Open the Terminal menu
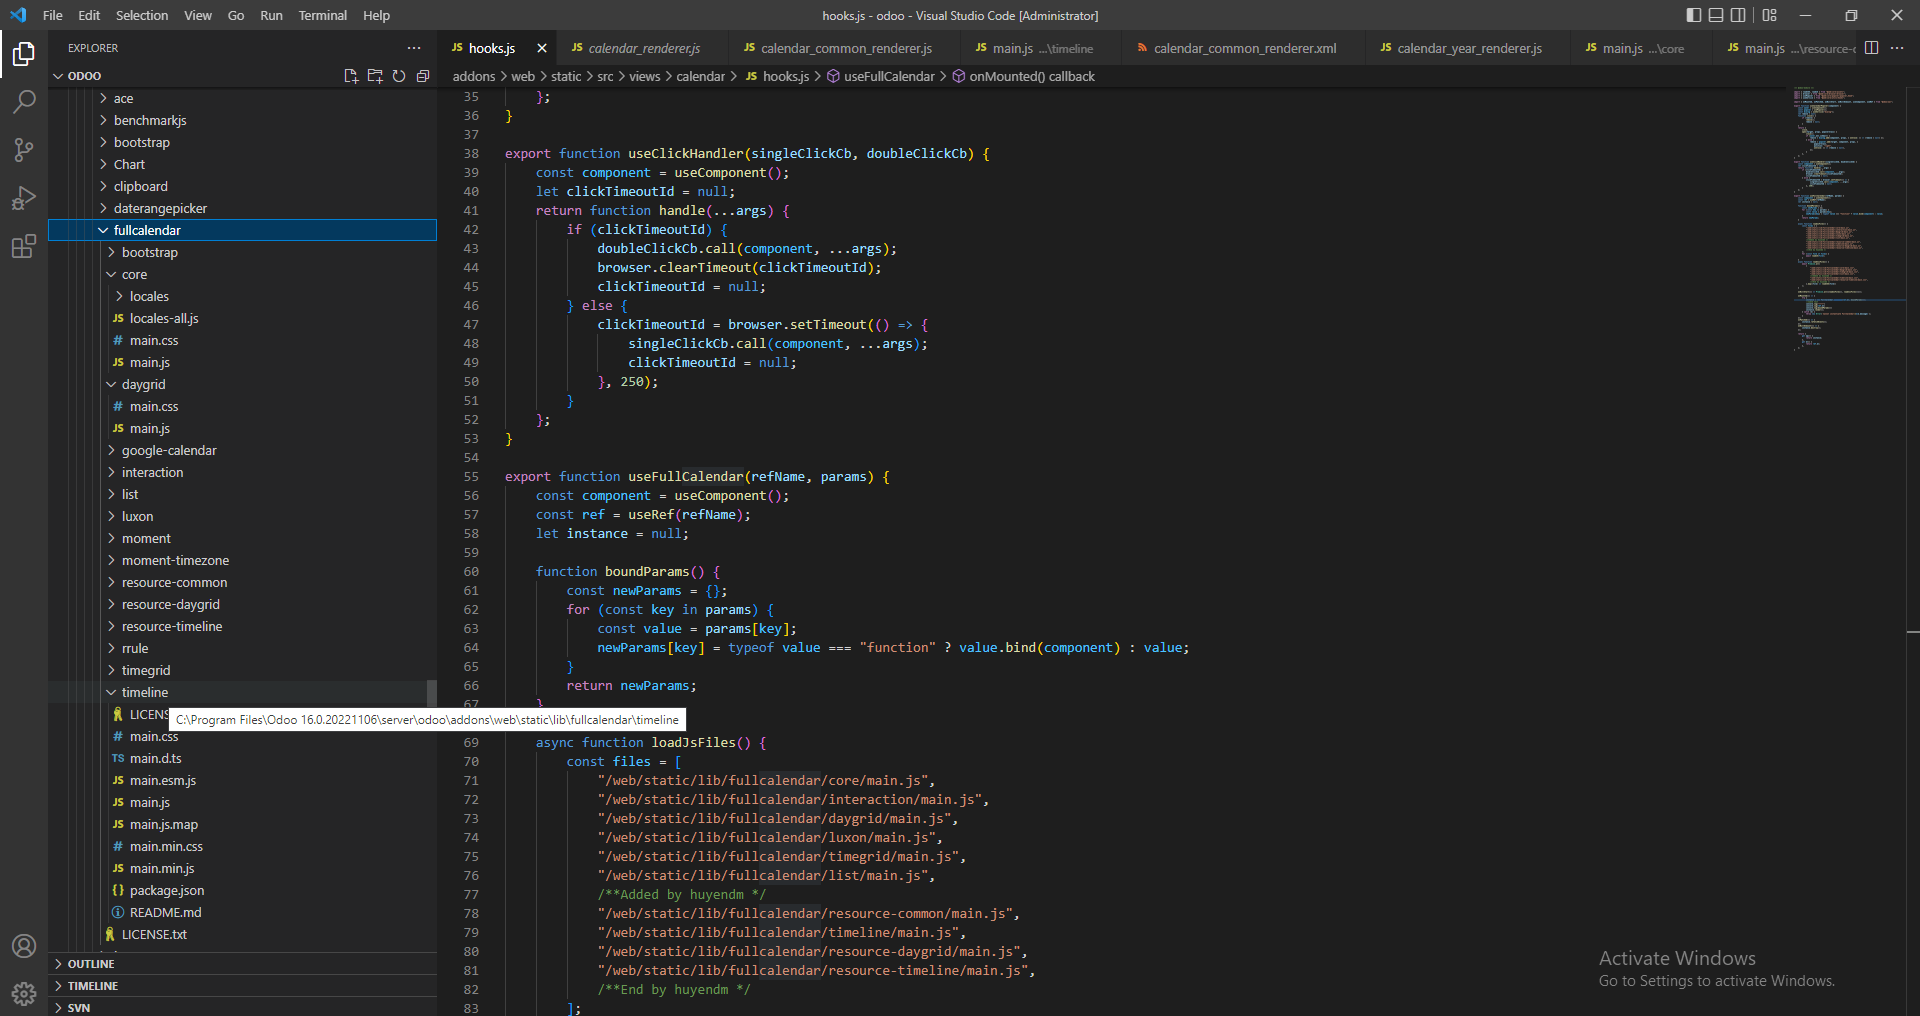The image size is (1920, 1016). 322,15
